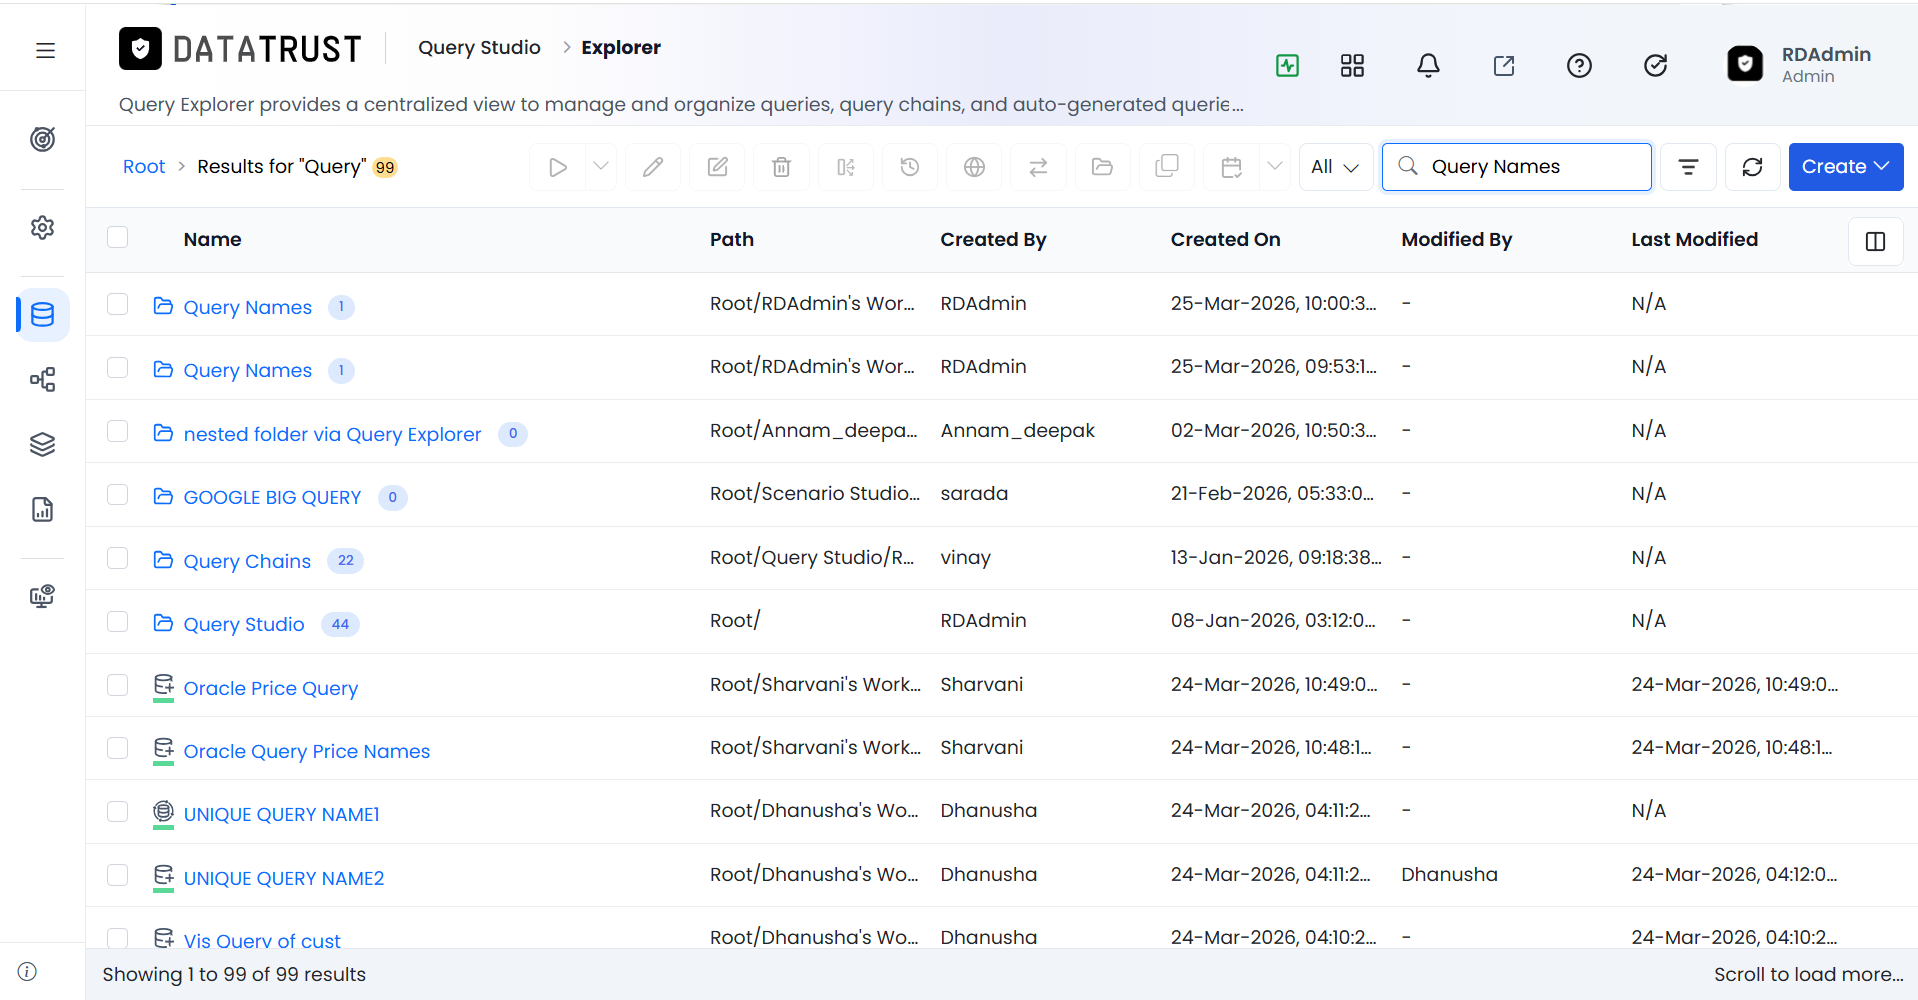The width and height of the screenshot is (1918, 1000).
Task: Click the Query Names search field
Action: pyautogui.click(x=1516, y=167)
